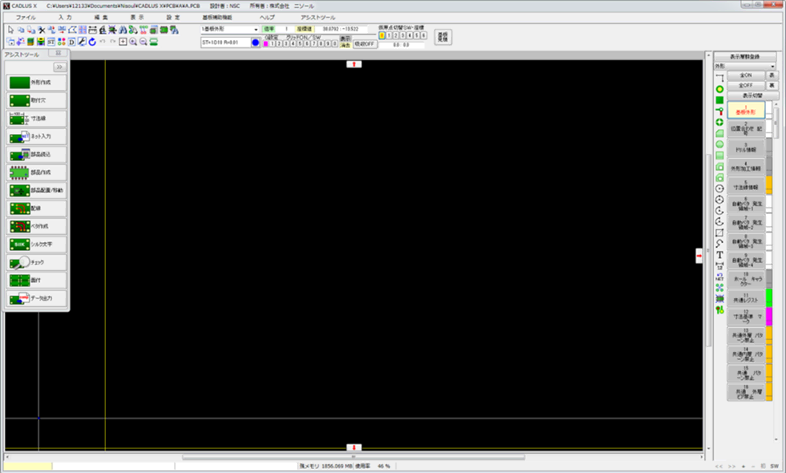Toggle layer 12 寸法基準マーク display
The height and width of the screenshot is (473, 786).
click(x=746, y=317)
